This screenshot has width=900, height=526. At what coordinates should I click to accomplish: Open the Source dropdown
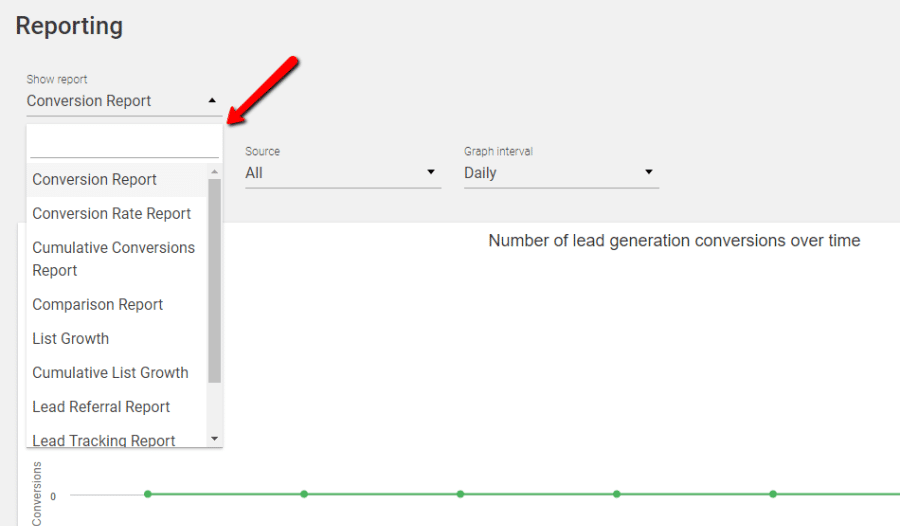(x=343, y=172)
